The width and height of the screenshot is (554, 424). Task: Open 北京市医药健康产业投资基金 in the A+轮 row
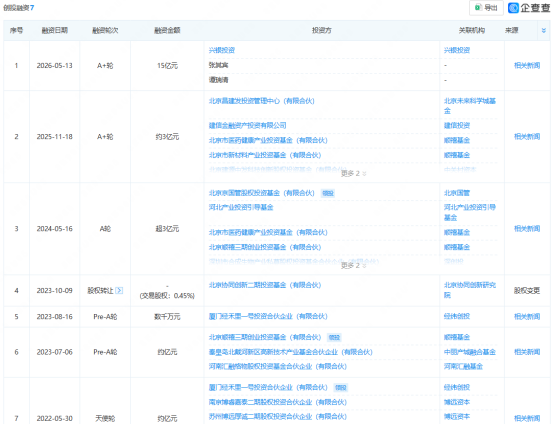pyautogui.click(x=268, y=140)
